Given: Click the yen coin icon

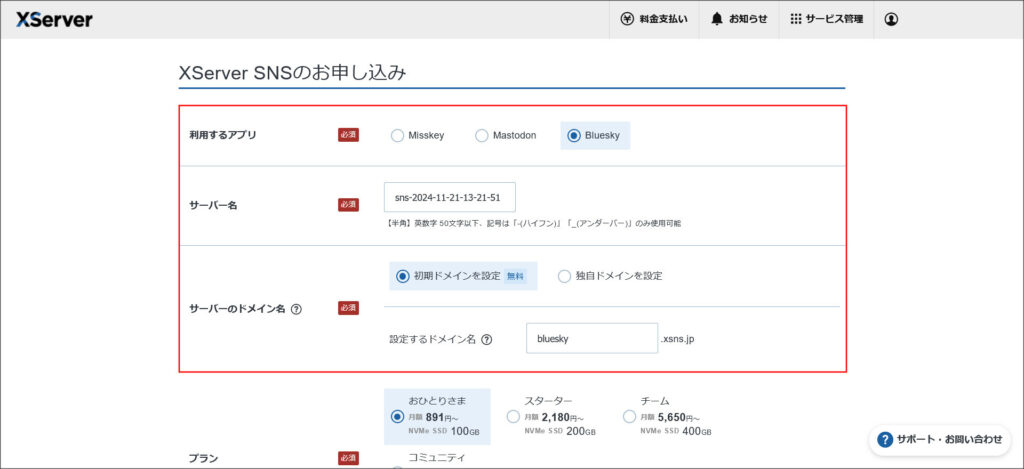Looking at the screenshot, I should (627, 20).
